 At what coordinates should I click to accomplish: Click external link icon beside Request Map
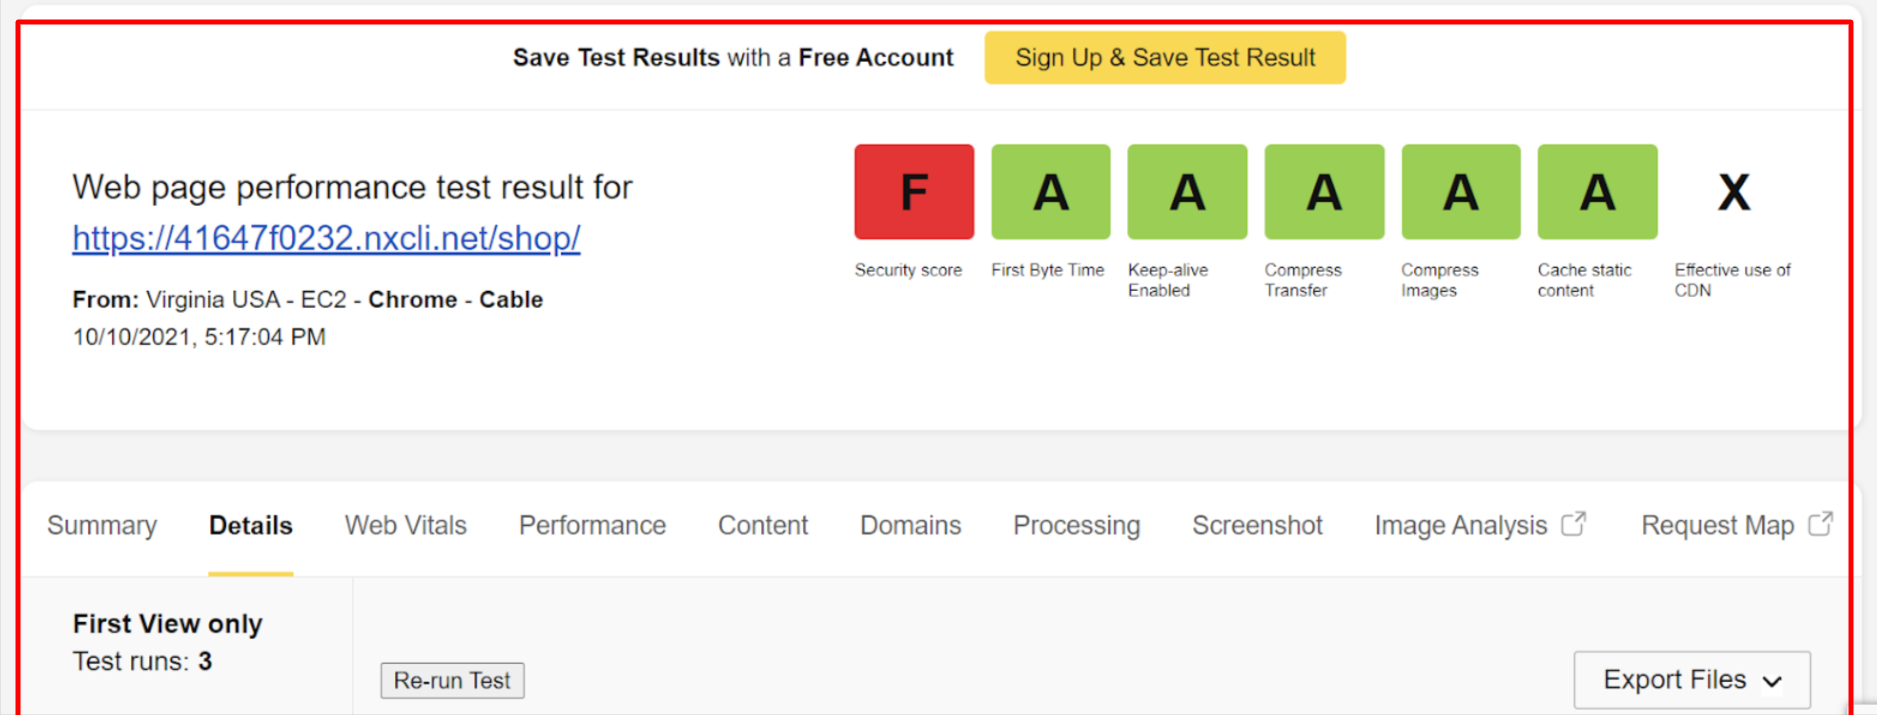1820,524
